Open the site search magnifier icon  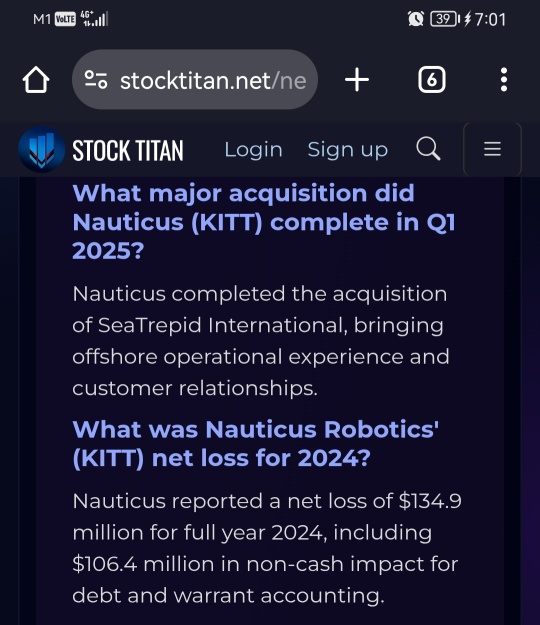[x=428, y=149]
